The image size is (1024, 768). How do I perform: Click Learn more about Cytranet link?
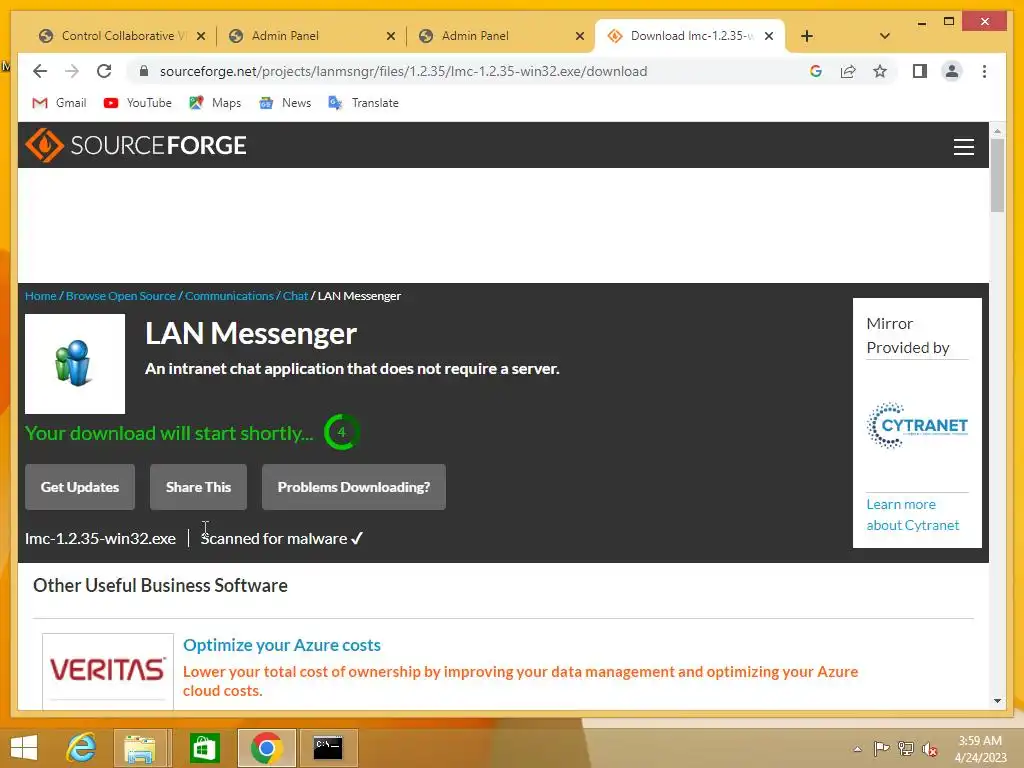pos(912,515)
